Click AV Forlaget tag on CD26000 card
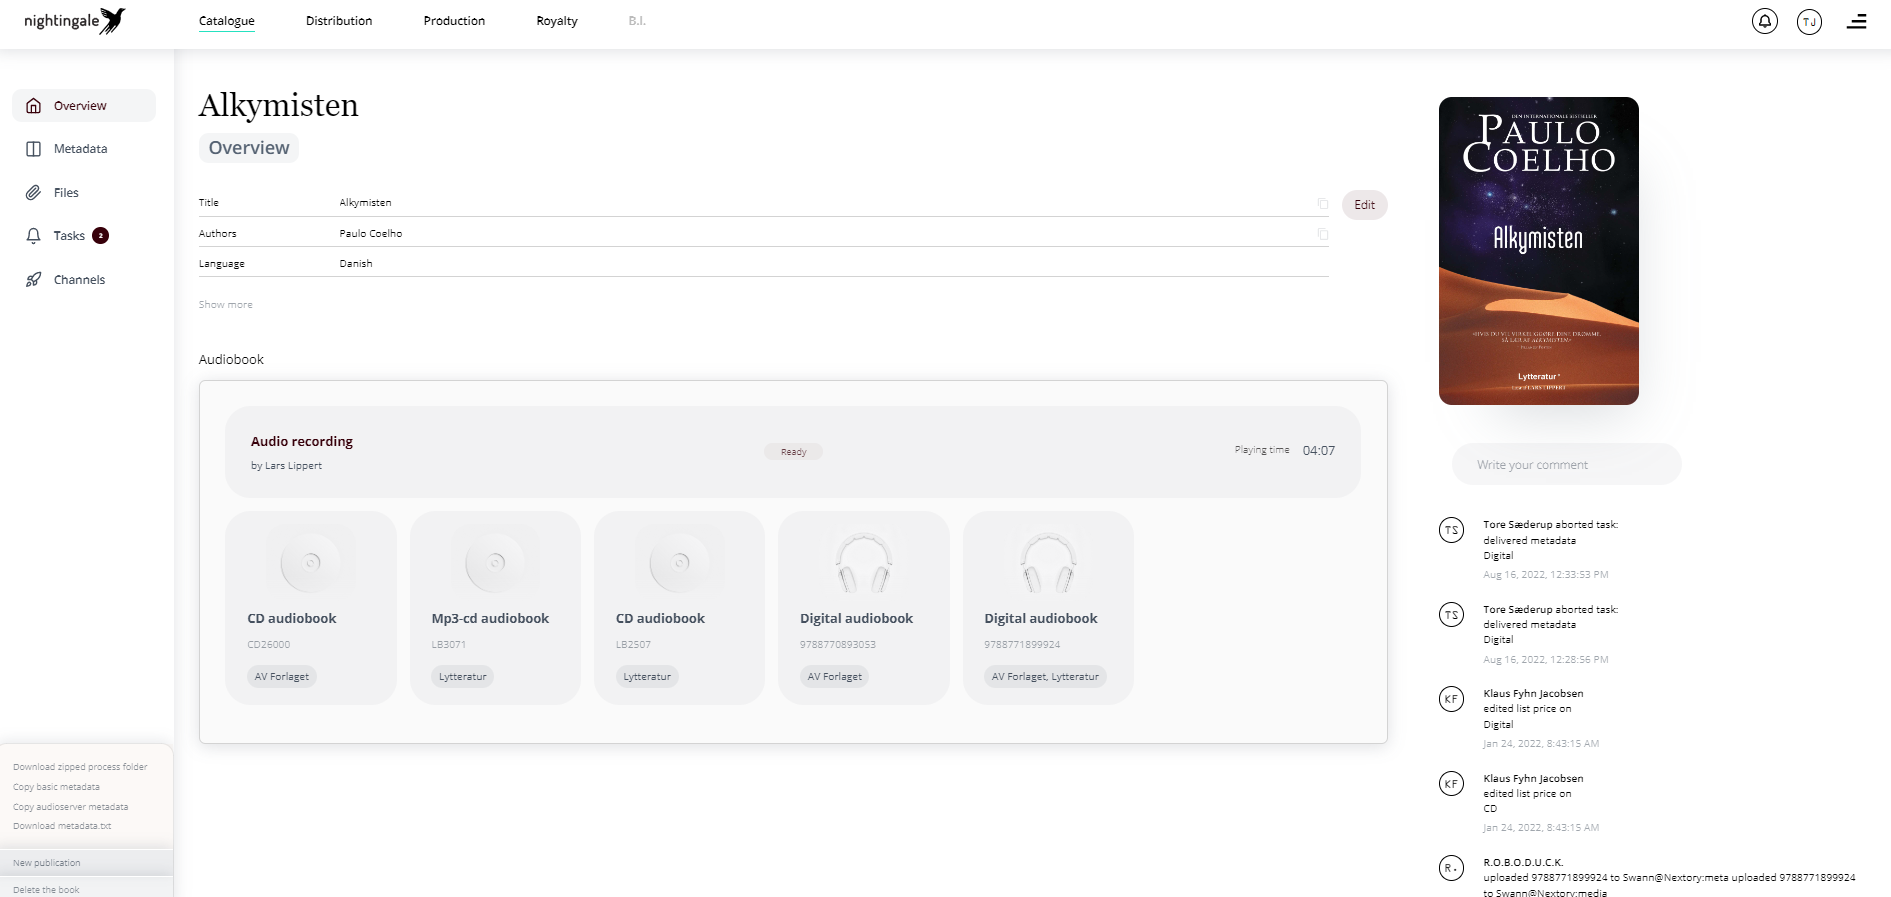Image resolution: width=1891 pixels, height=897 pixels. (x=282, y=677)
